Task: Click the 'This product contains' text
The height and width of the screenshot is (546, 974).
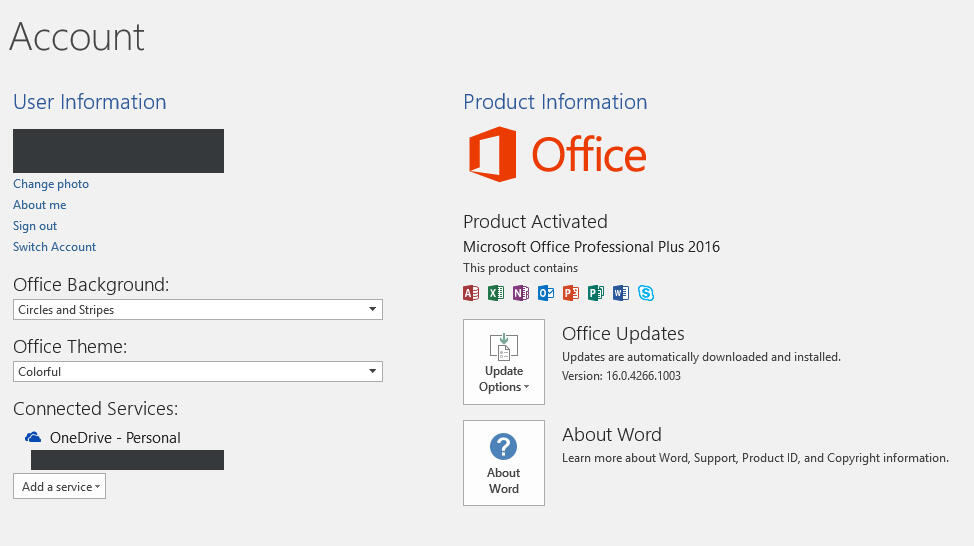Action: coord(521,268)
